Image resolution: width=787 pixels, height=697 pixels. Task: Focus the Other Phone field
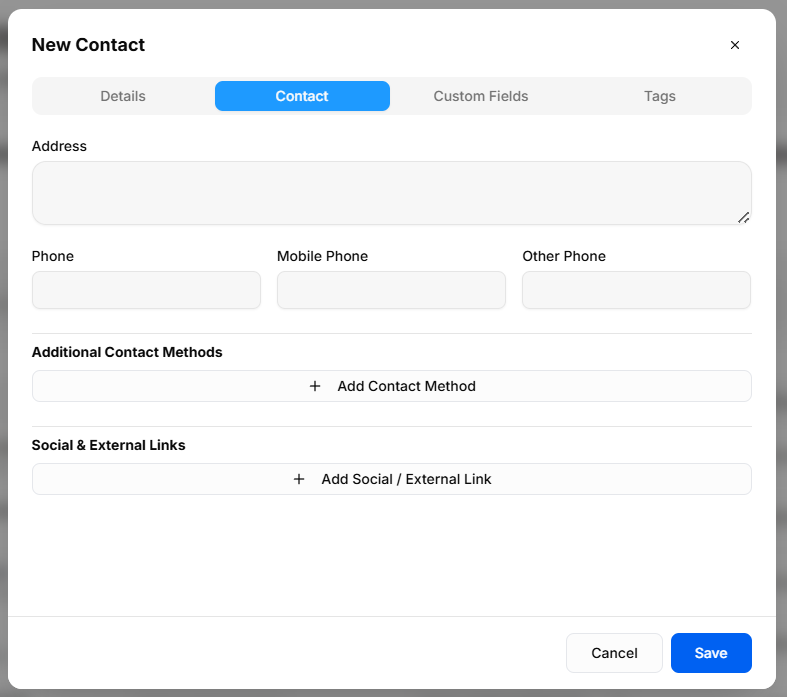pyautogui.click(x=636, y=290)
